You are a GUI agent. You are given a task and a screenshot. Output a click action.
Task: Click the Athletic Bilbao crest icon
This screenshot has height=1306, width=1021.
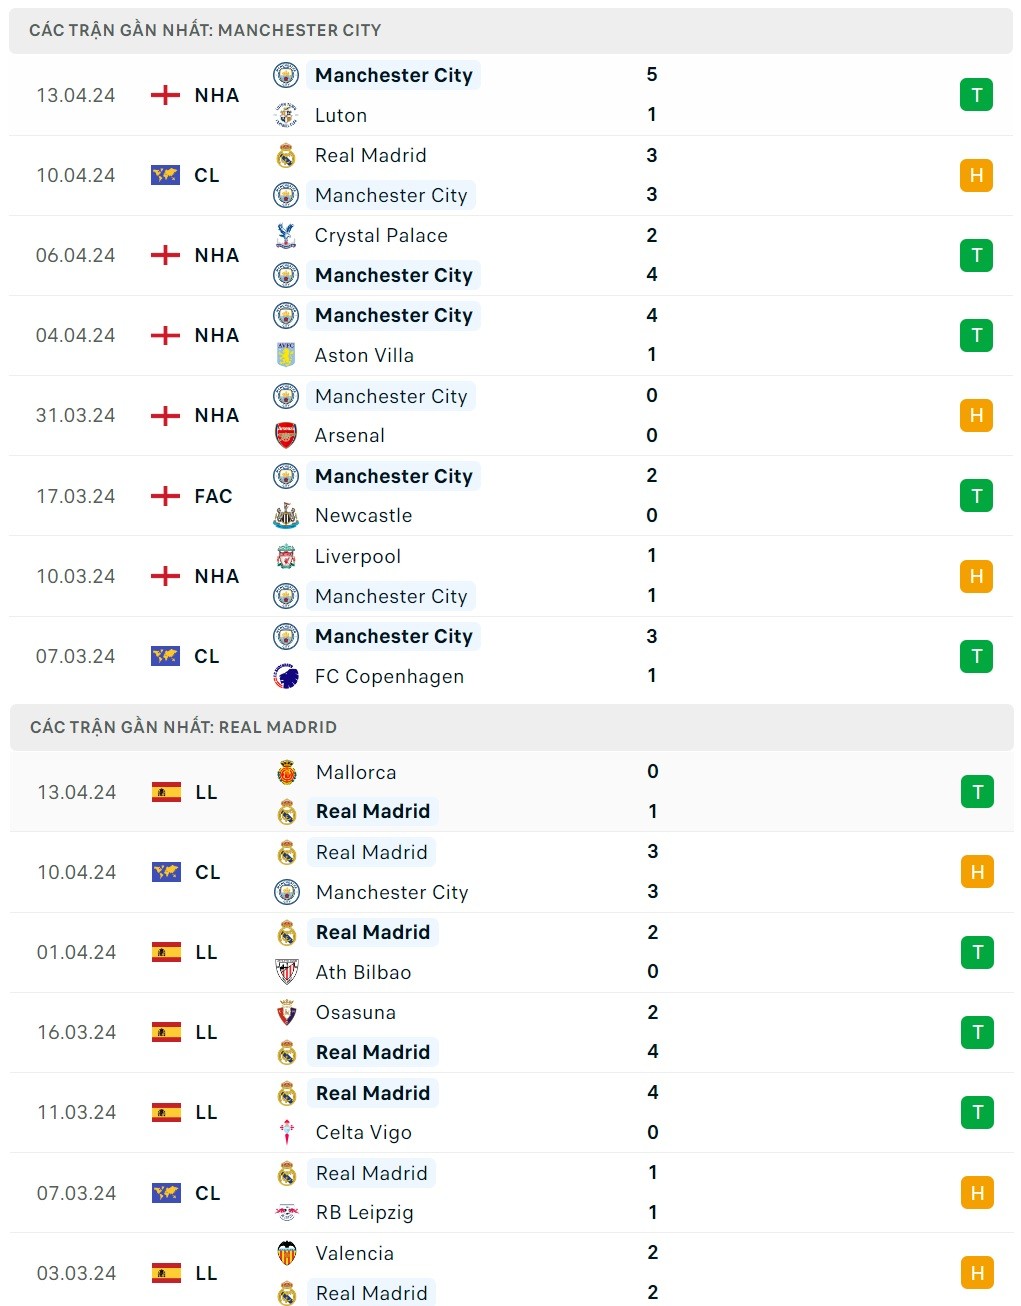287,972
